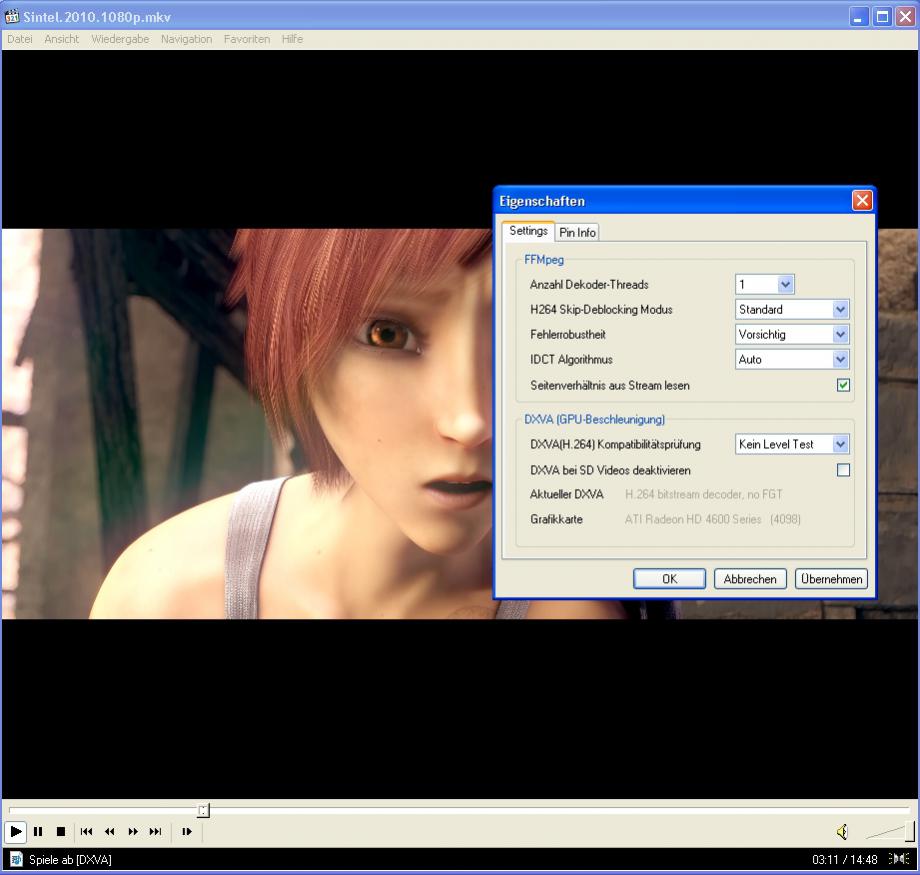Pause the video playback

pos(38,832)
